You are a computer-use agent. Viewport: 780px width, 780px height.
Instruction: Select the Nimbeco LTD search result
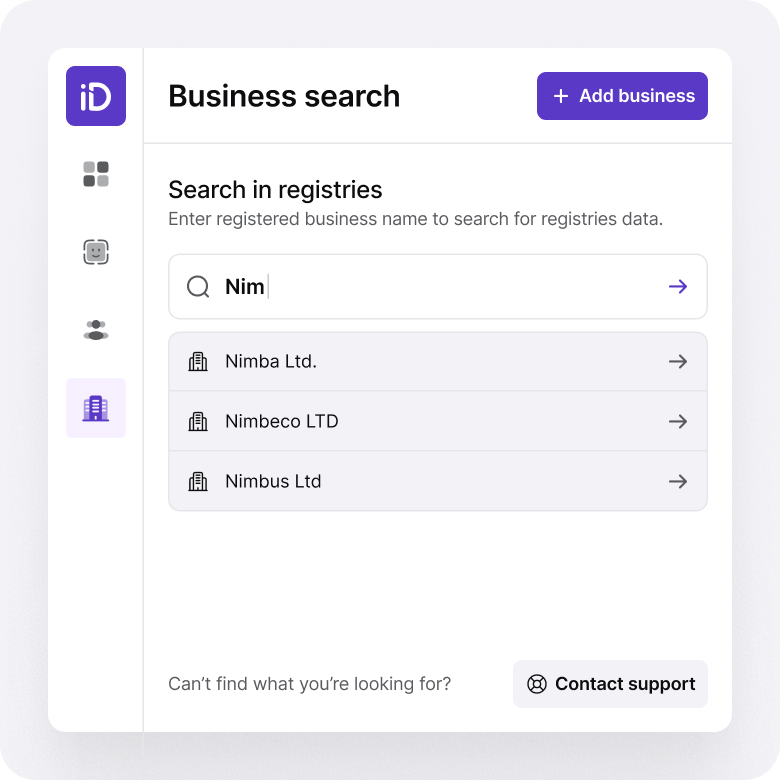(438, 421)
